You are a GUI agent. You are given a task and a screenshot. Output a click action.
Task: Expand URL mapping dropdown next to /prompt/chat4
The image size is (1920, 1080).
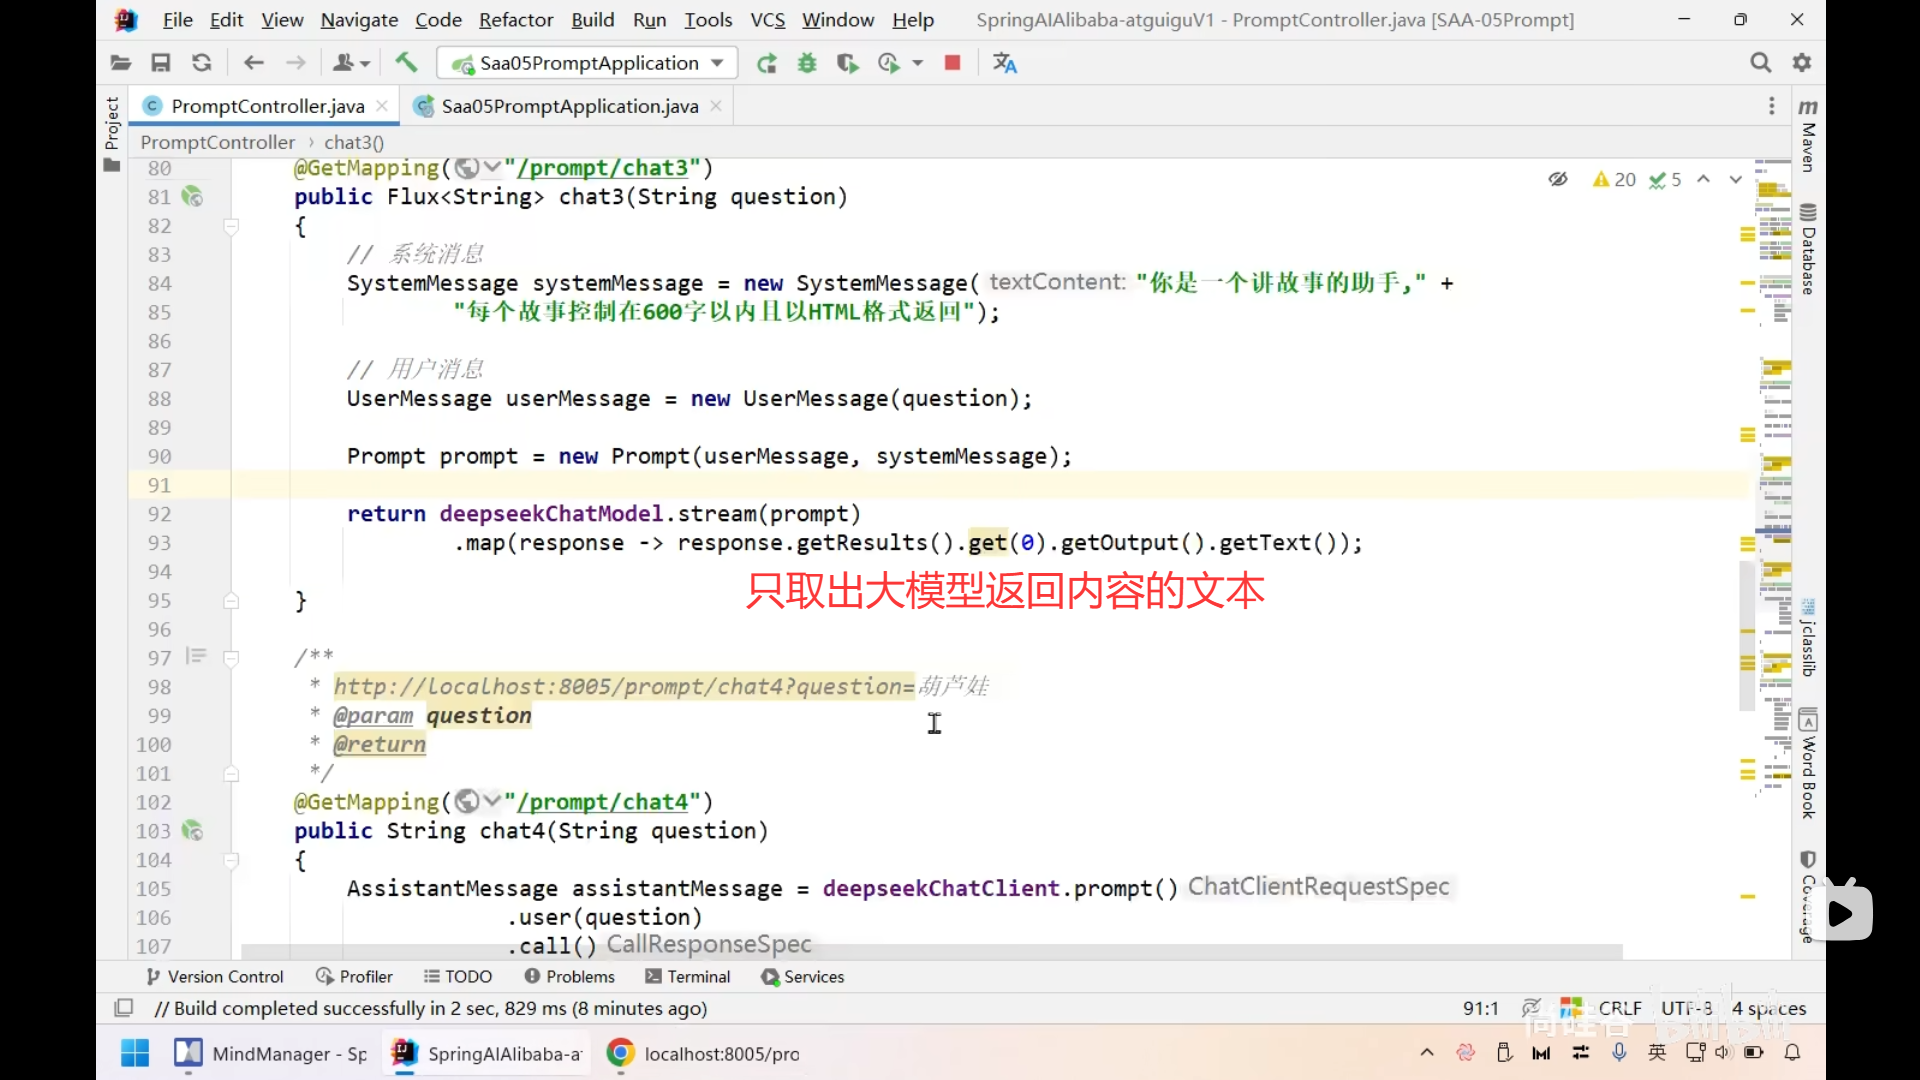491,801
